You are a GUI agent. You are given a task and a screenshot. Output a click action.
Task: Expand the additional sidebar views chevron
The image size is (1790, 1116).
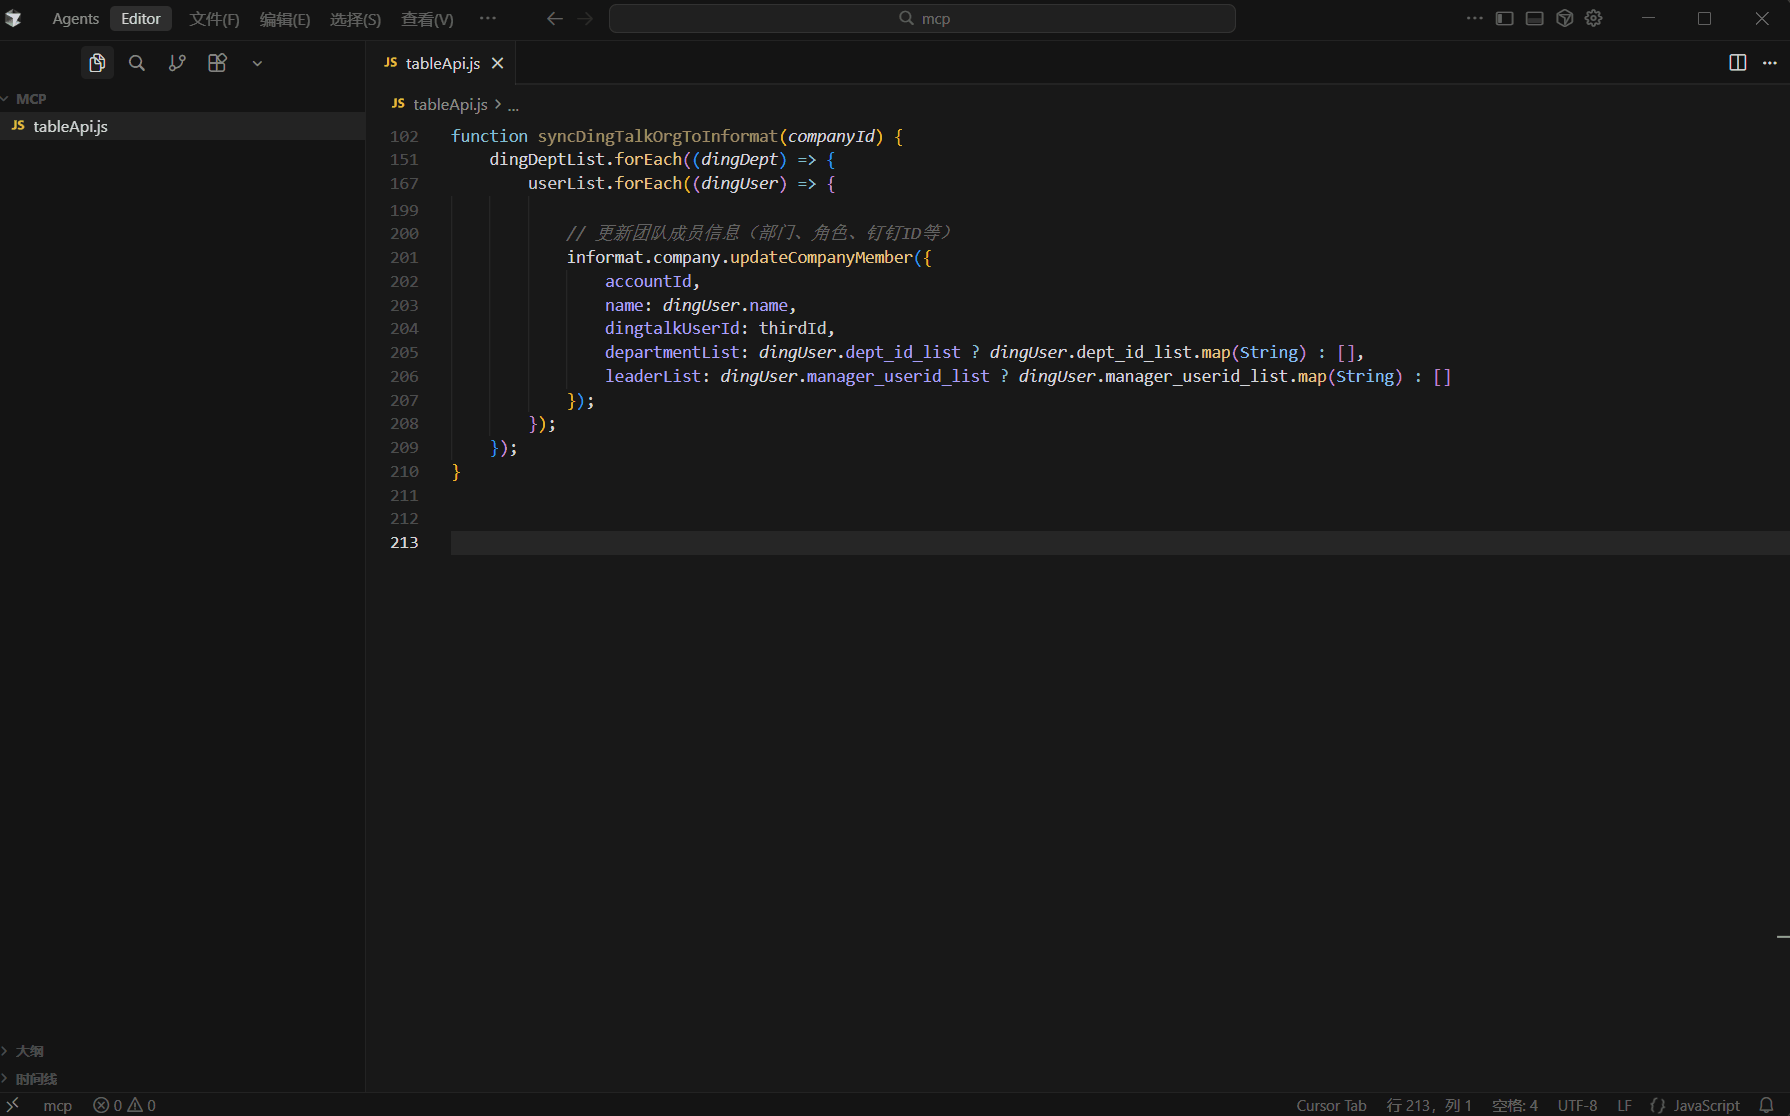(x=257, y=63)
